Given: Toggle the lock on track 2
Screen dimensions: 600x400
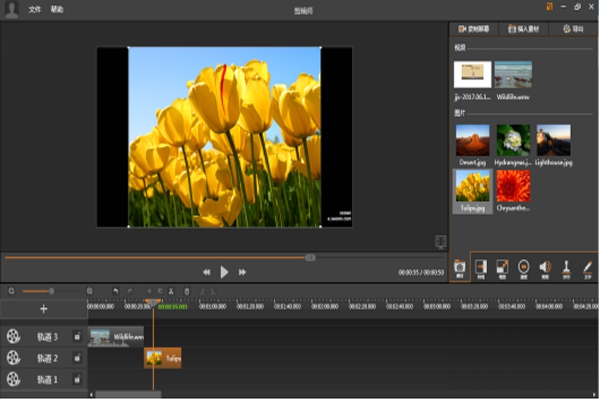Looking at the screenshot, I should (x=77, y=358).
